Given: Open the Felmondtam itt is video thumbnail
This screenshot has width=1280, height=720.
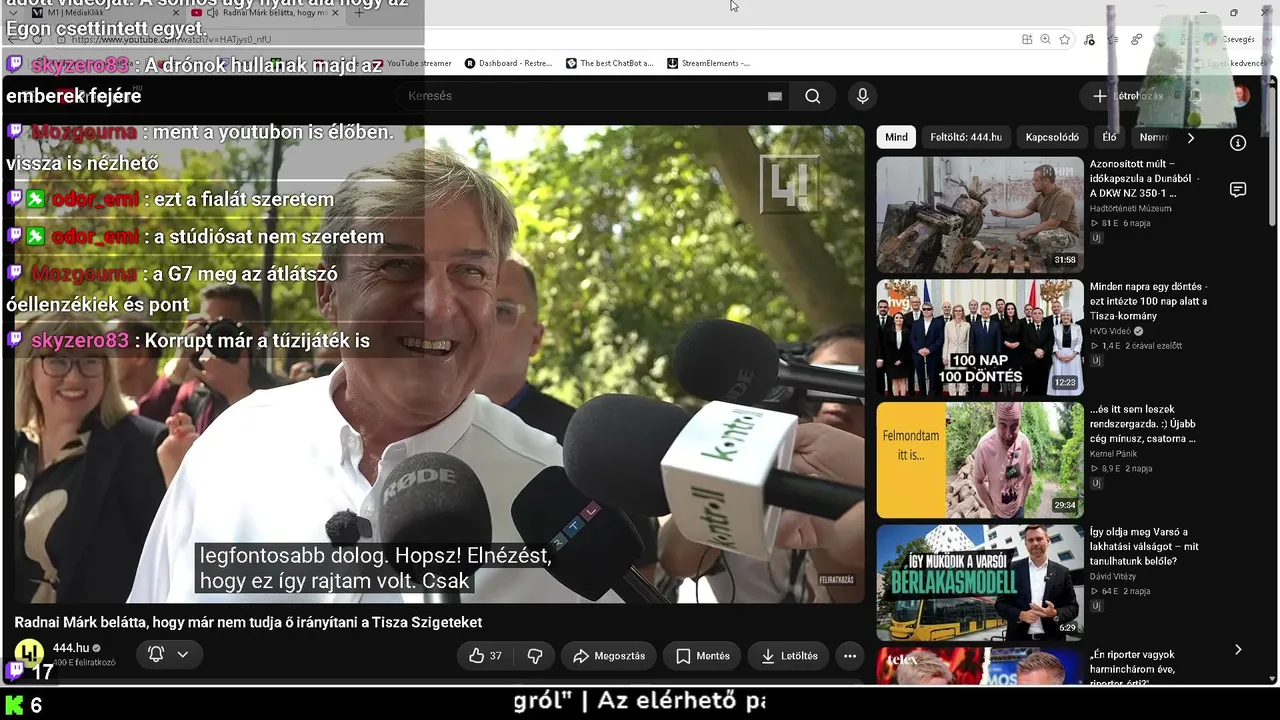Looking at the screenshot, I should (x=980, y=460).
